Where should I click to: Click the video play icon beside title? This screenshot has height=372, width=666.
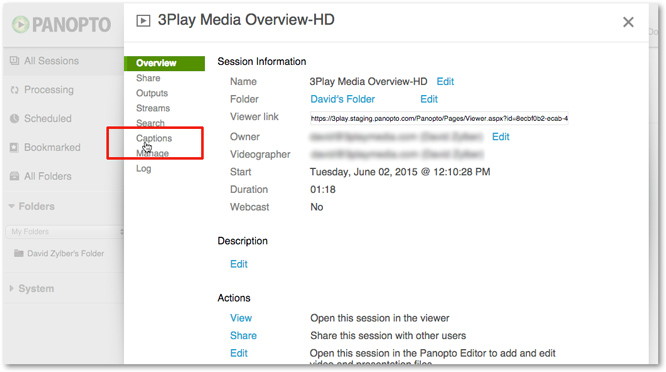pyautogui.click(x=143, y=20)
